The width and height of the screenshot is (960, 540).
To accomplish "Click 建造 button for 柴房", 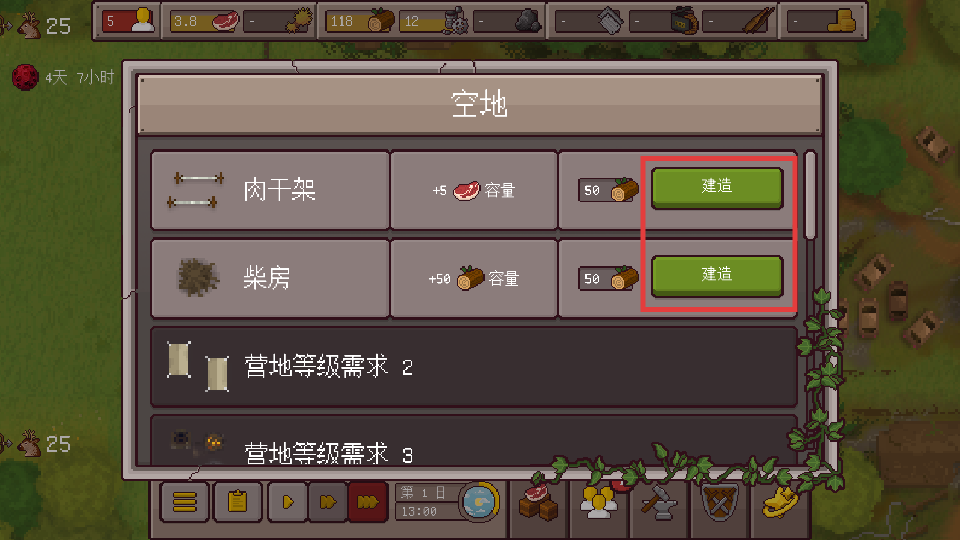I will coord(717,276).
